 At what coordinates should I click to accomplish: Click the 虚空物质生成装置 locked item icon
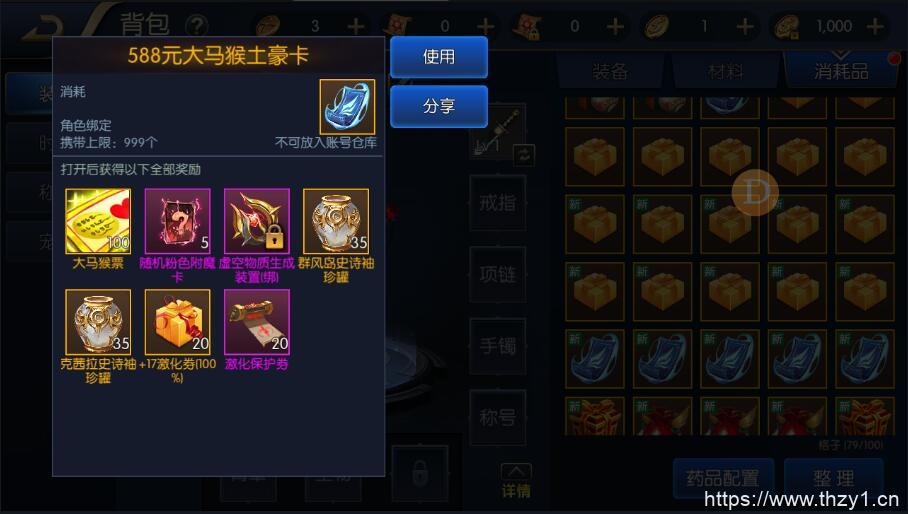tap(257, 221)
